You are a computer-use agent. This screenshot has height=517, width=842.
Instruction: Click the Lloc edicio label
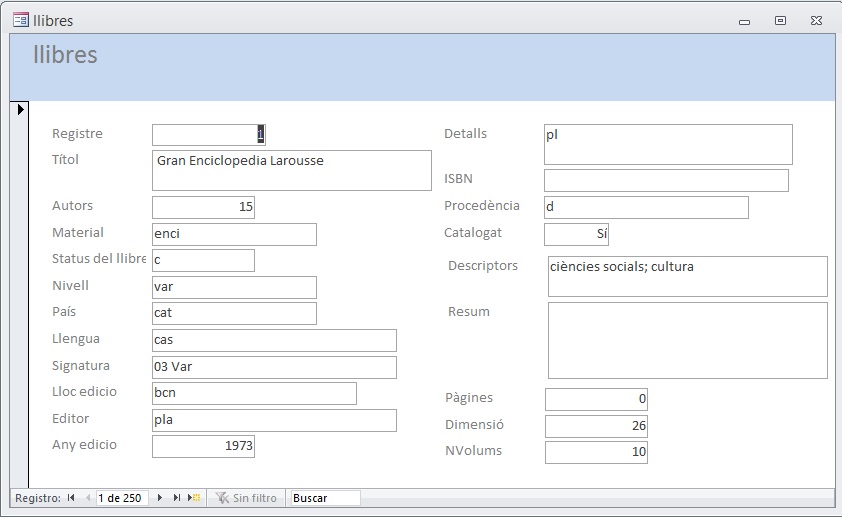pos(84,391)
